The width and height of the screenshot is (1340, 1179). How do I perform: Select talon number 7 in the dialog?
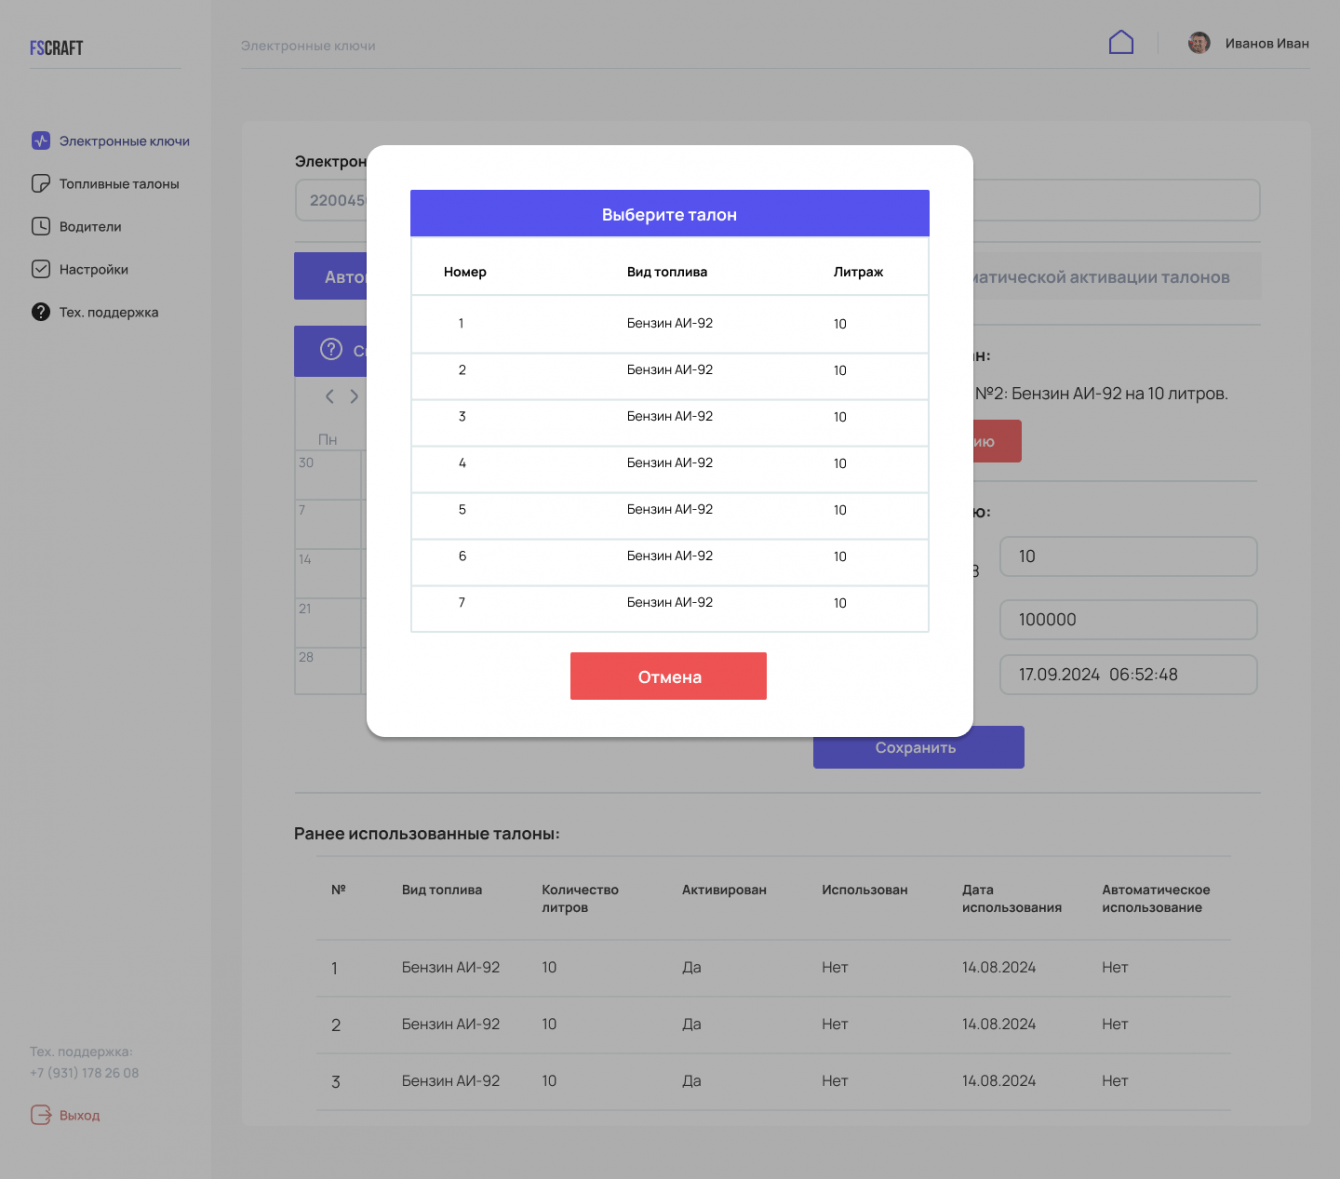(x=669, y=609)
